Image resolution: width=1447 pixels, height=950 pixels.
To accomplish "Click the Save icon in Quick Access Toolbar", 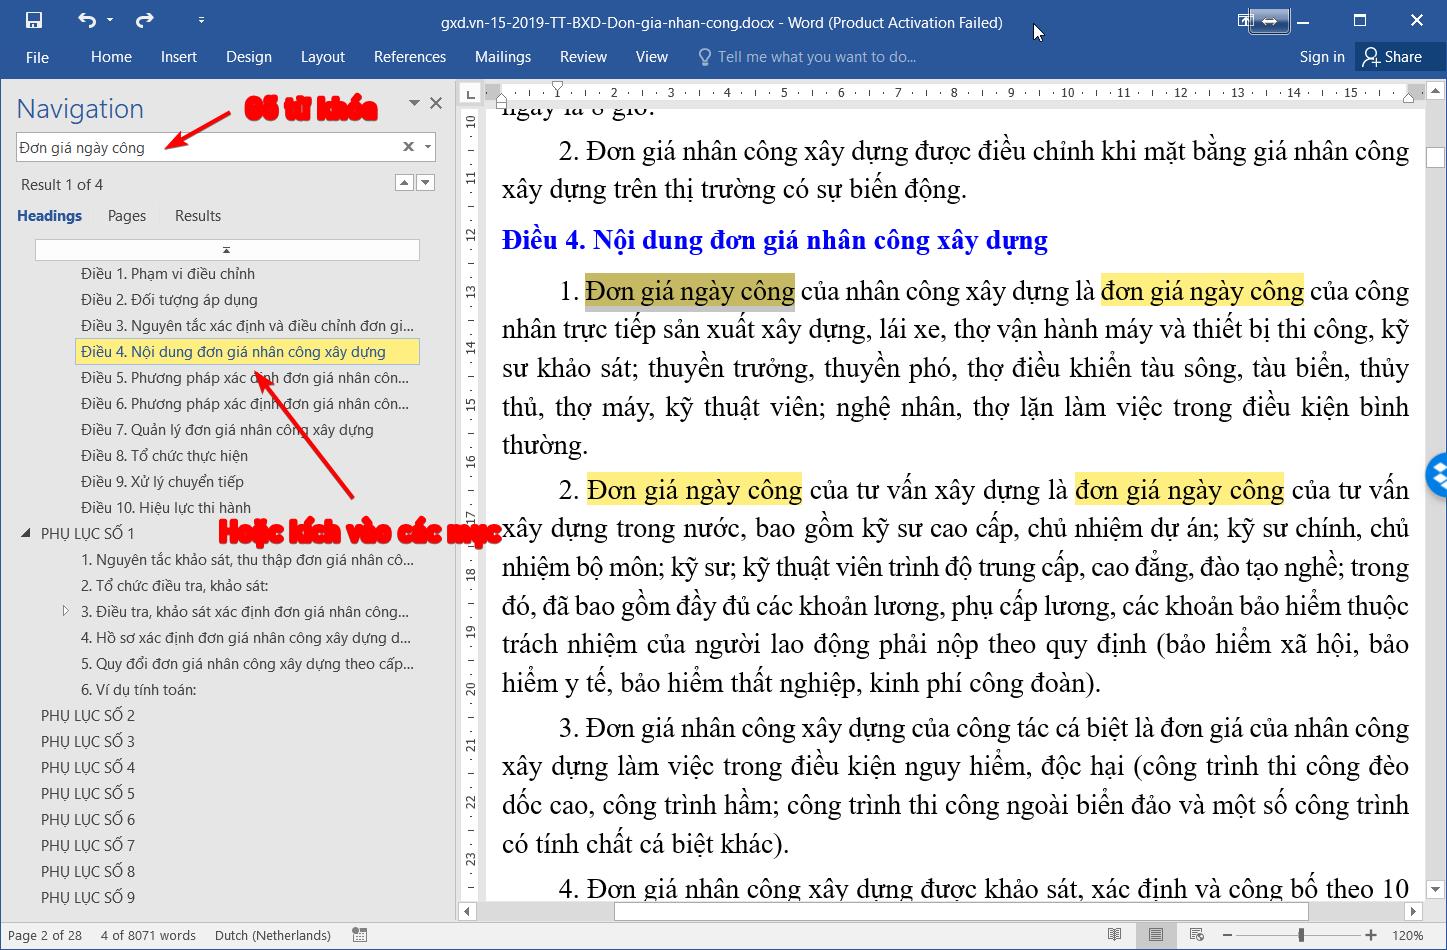I will pos(34,20).
